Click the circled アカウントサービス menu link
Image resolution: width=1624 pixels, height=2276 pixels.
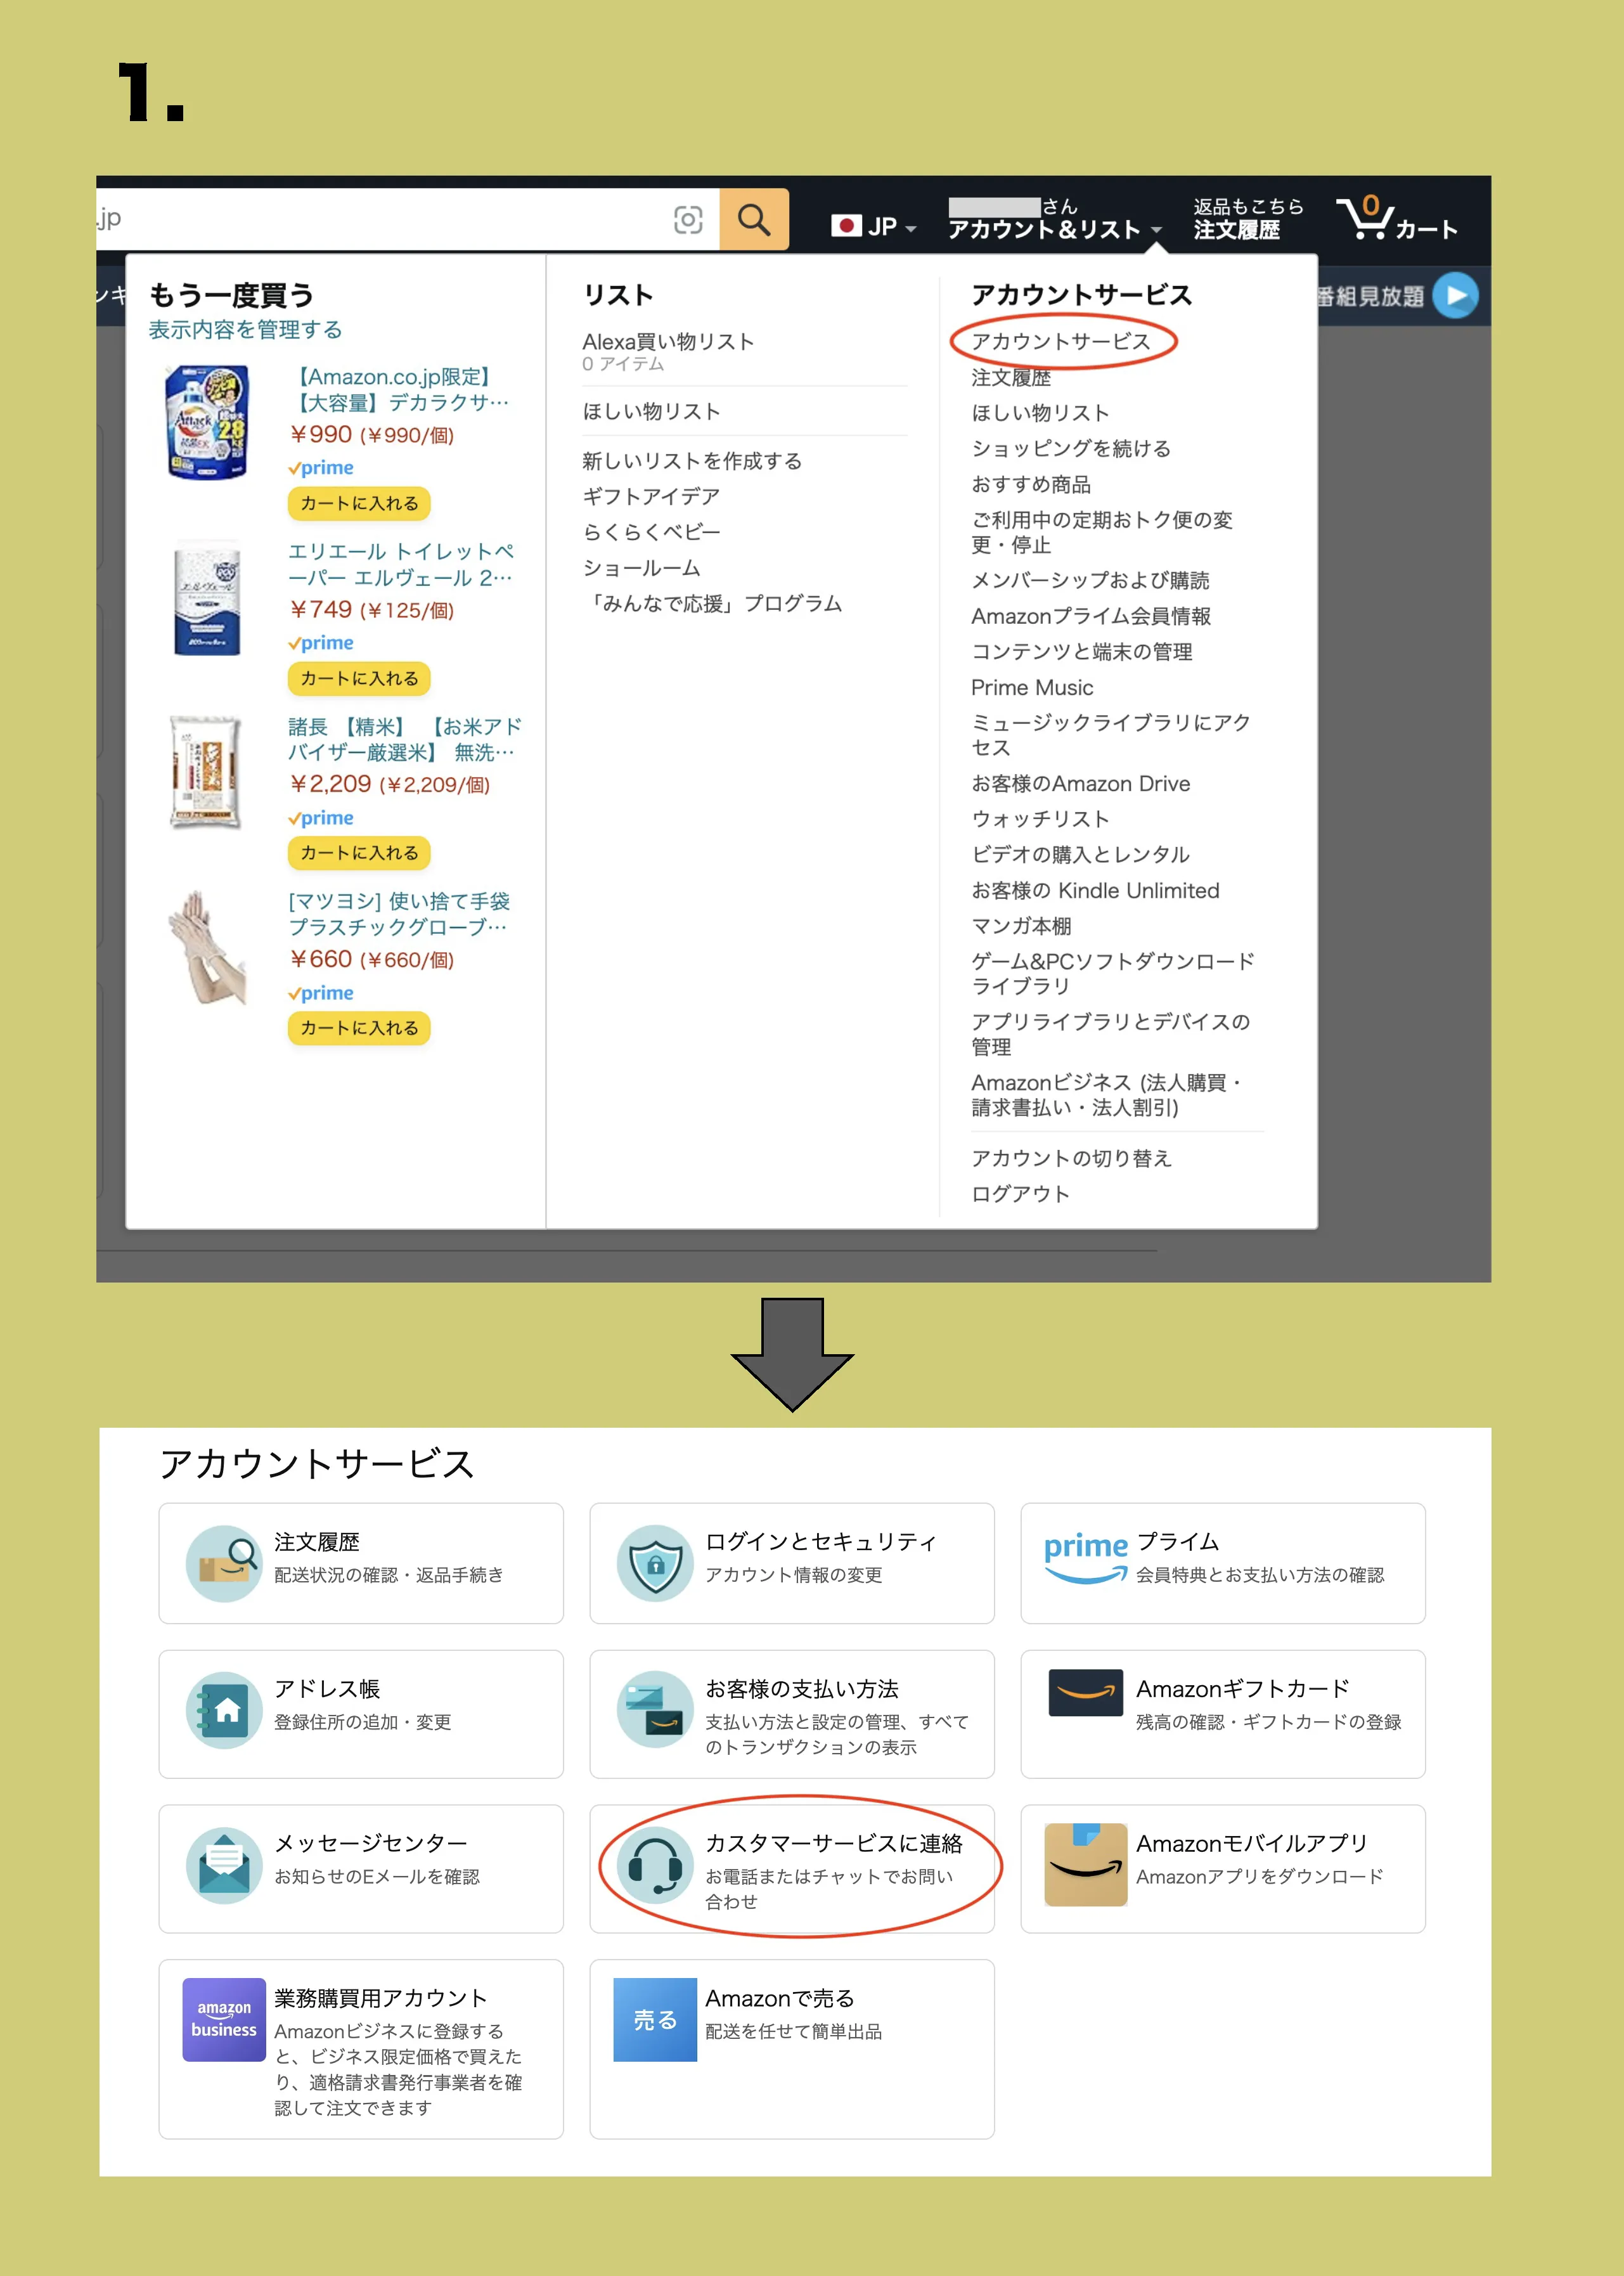click(1061, 342)
